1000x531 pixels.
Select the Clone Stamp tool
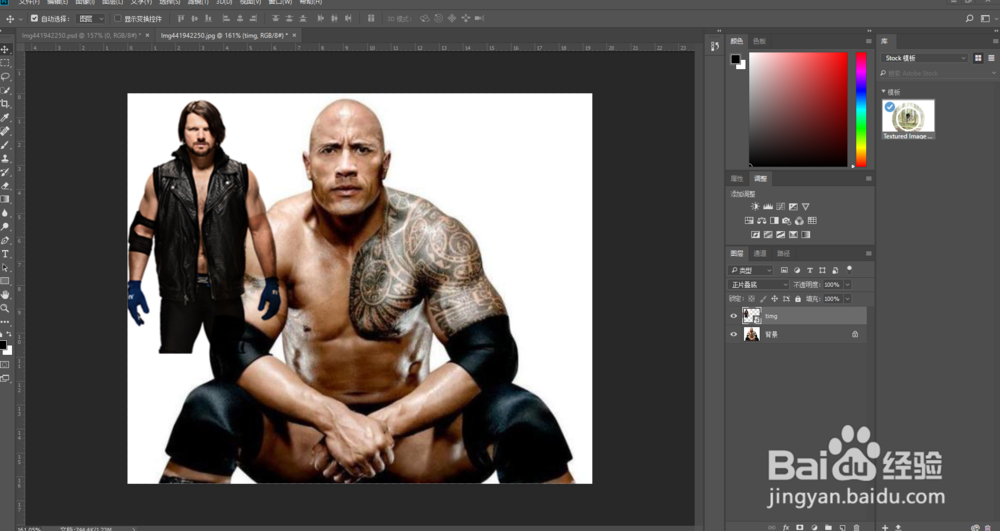(x=5, y=159)
